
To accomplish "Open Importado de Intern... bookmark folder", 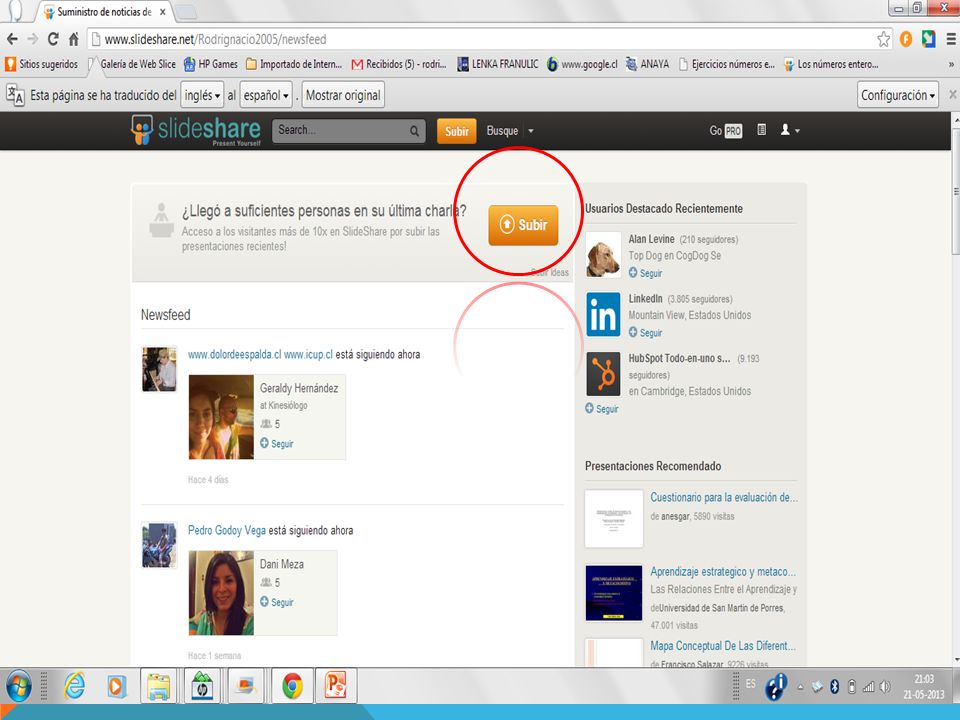I will [x=294, y=64].
